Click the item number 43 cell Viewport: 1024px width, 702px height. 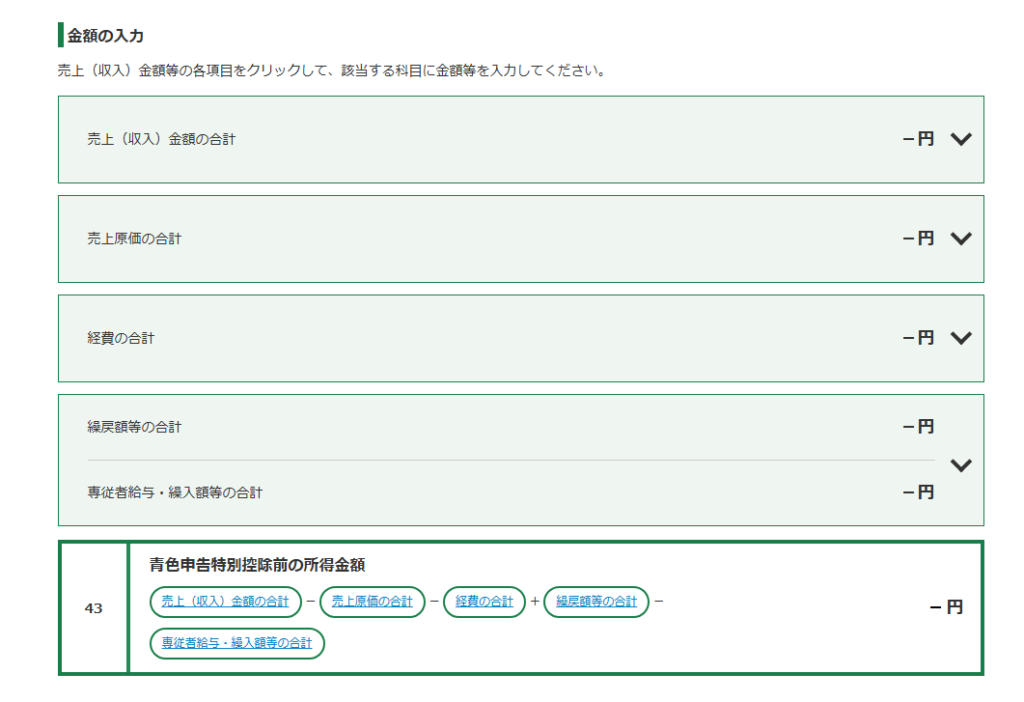(93, 608)
